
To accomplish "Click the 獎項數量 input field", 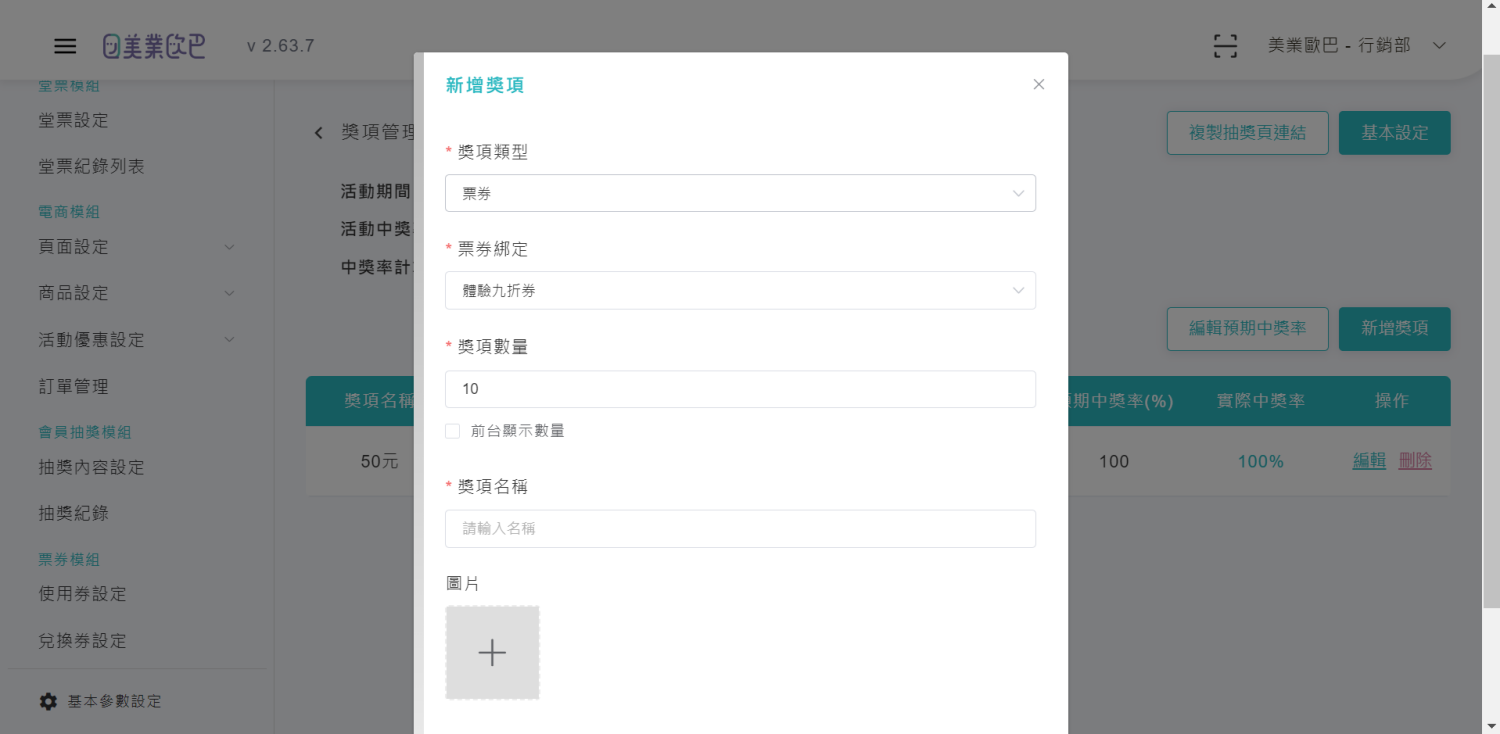I will [x=740, y=389].
